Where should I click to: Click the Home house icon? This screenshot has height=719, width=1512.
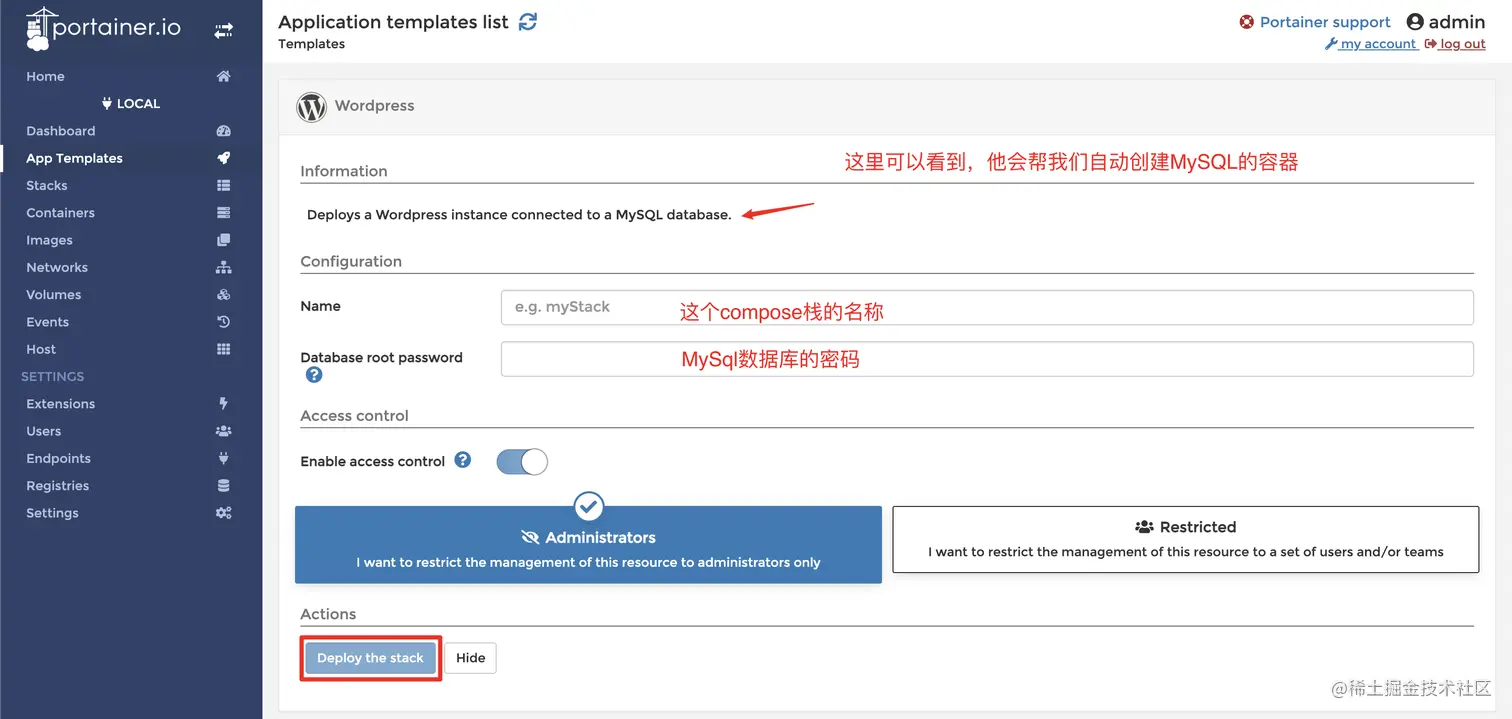click(x=224, y=76)
